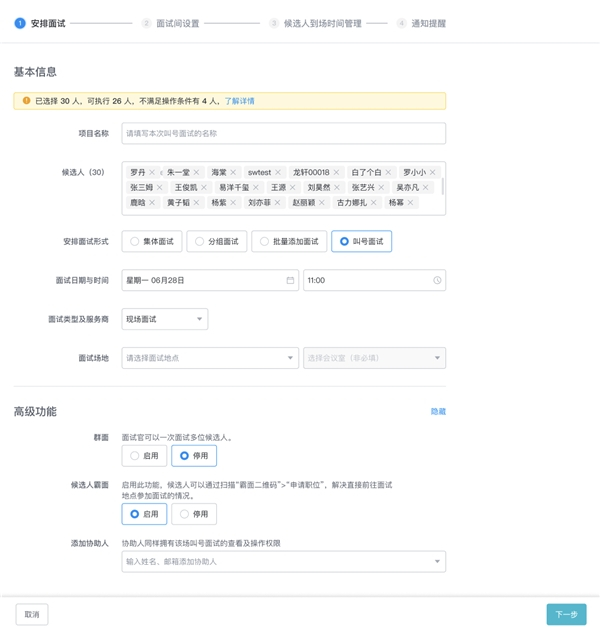Viewport: 600px width, 628px height.
Task: Remove candidate 白了个白 tag
Action: [388, 172]
